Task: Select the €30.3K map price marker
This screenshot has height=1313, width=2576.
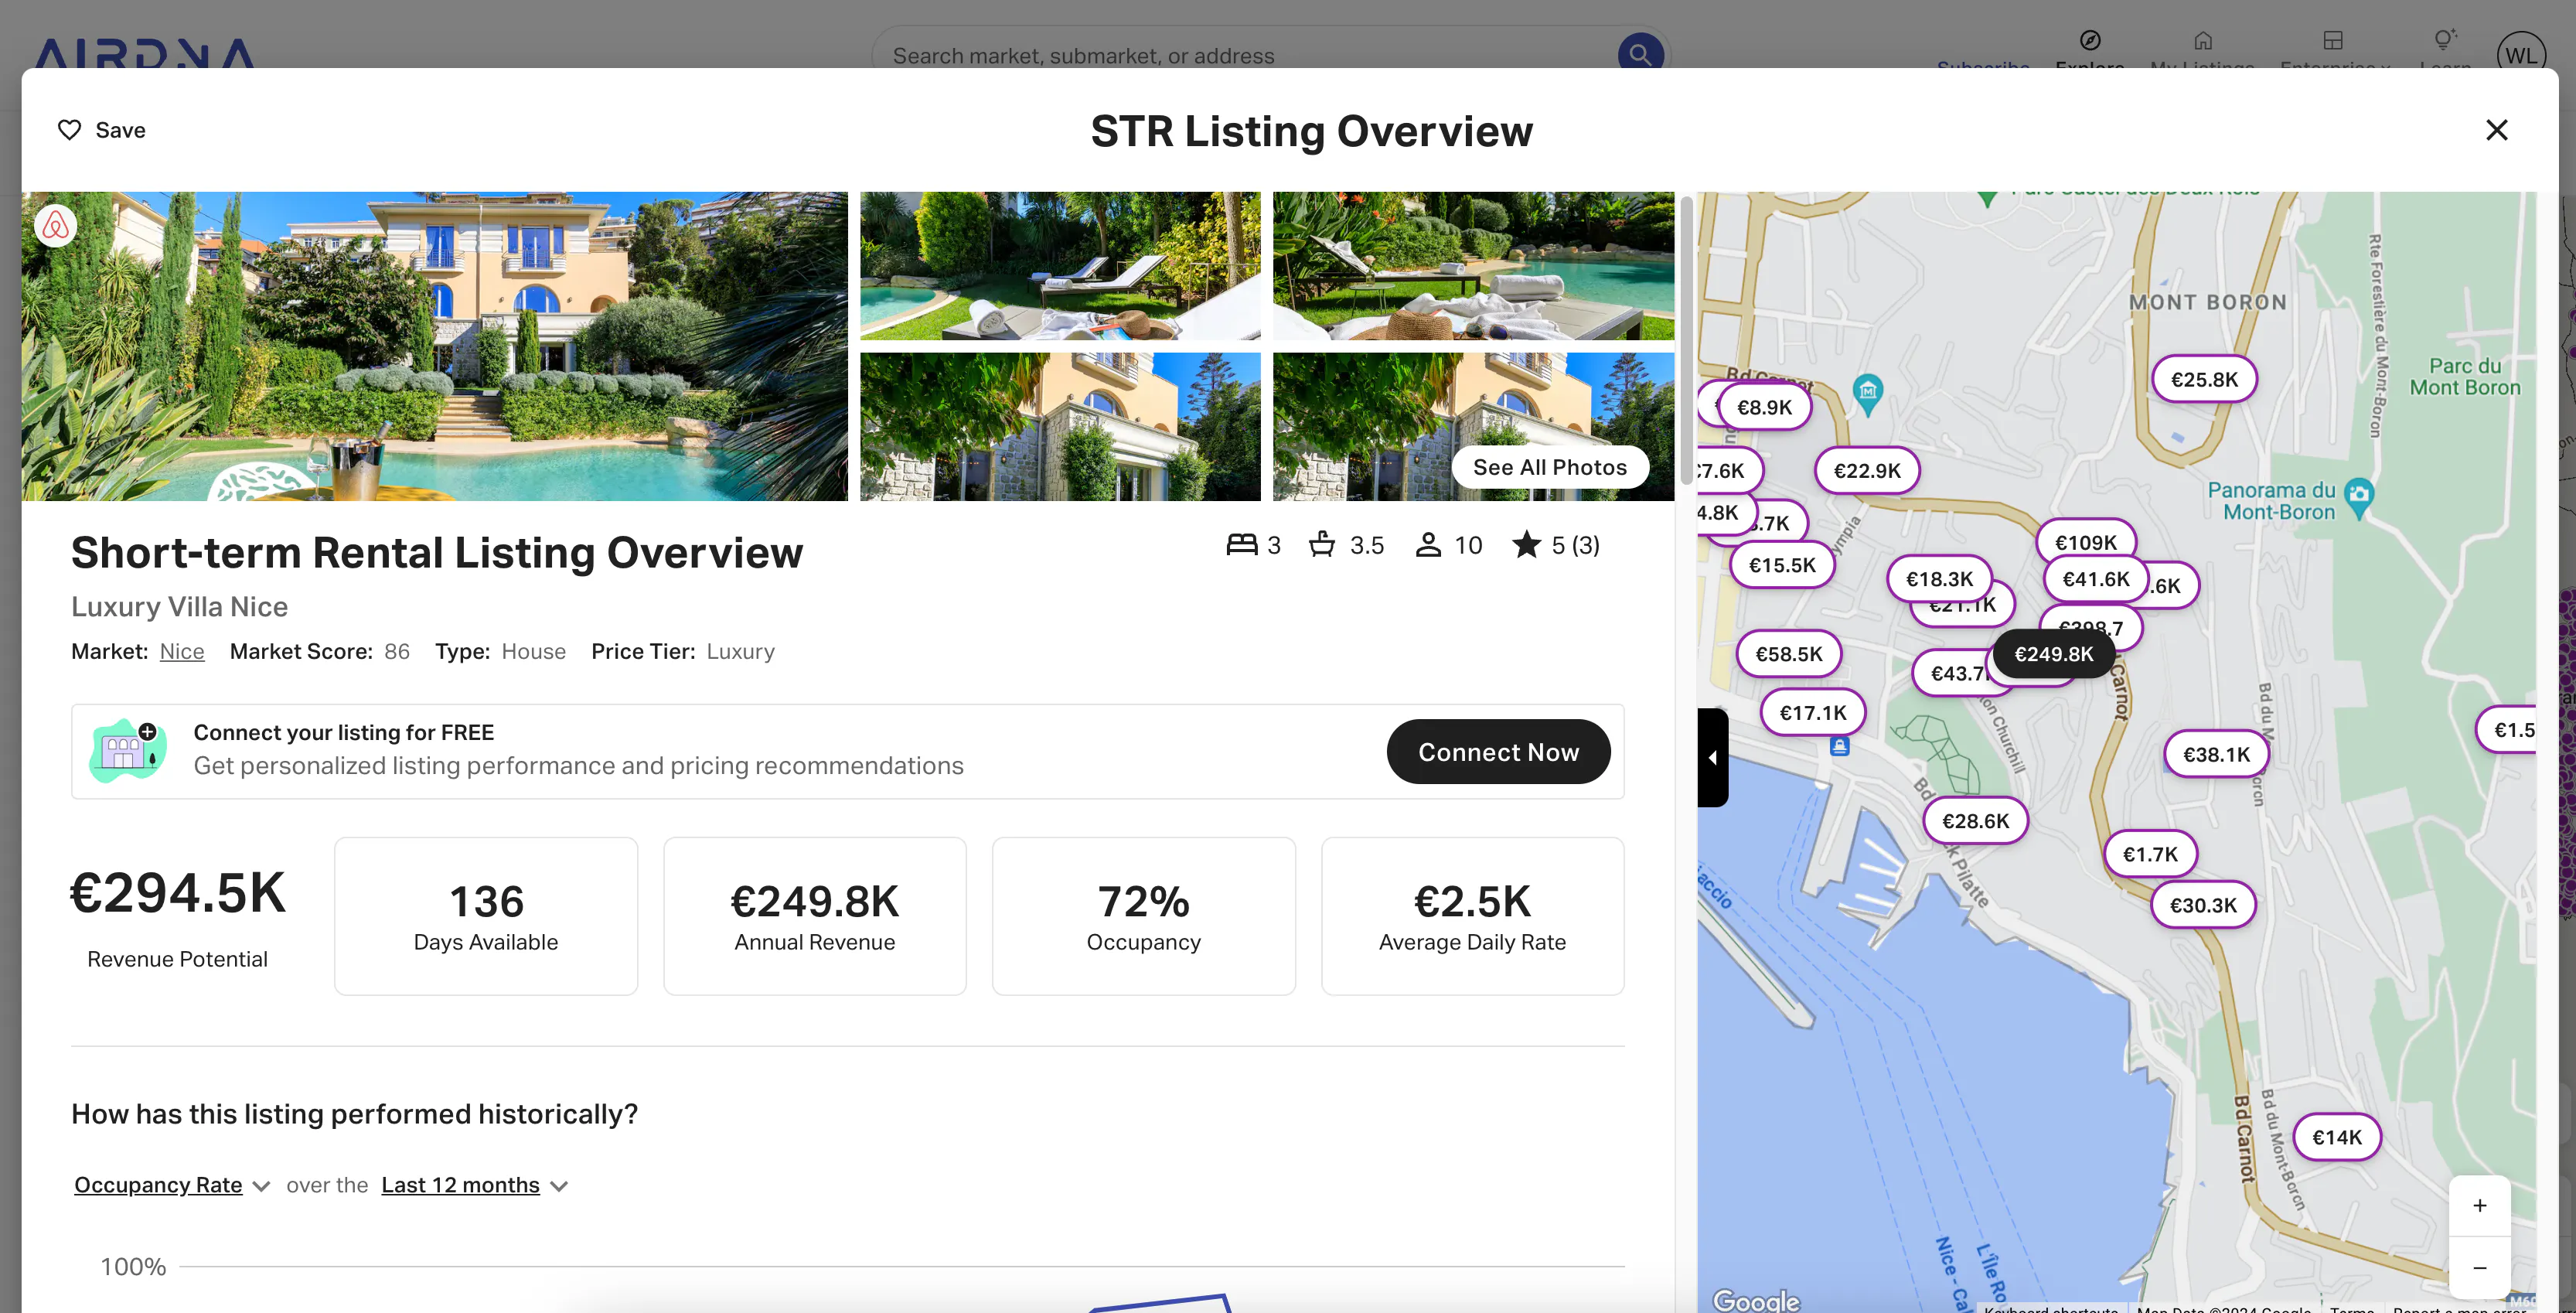Action: [x=2203, y=905]
